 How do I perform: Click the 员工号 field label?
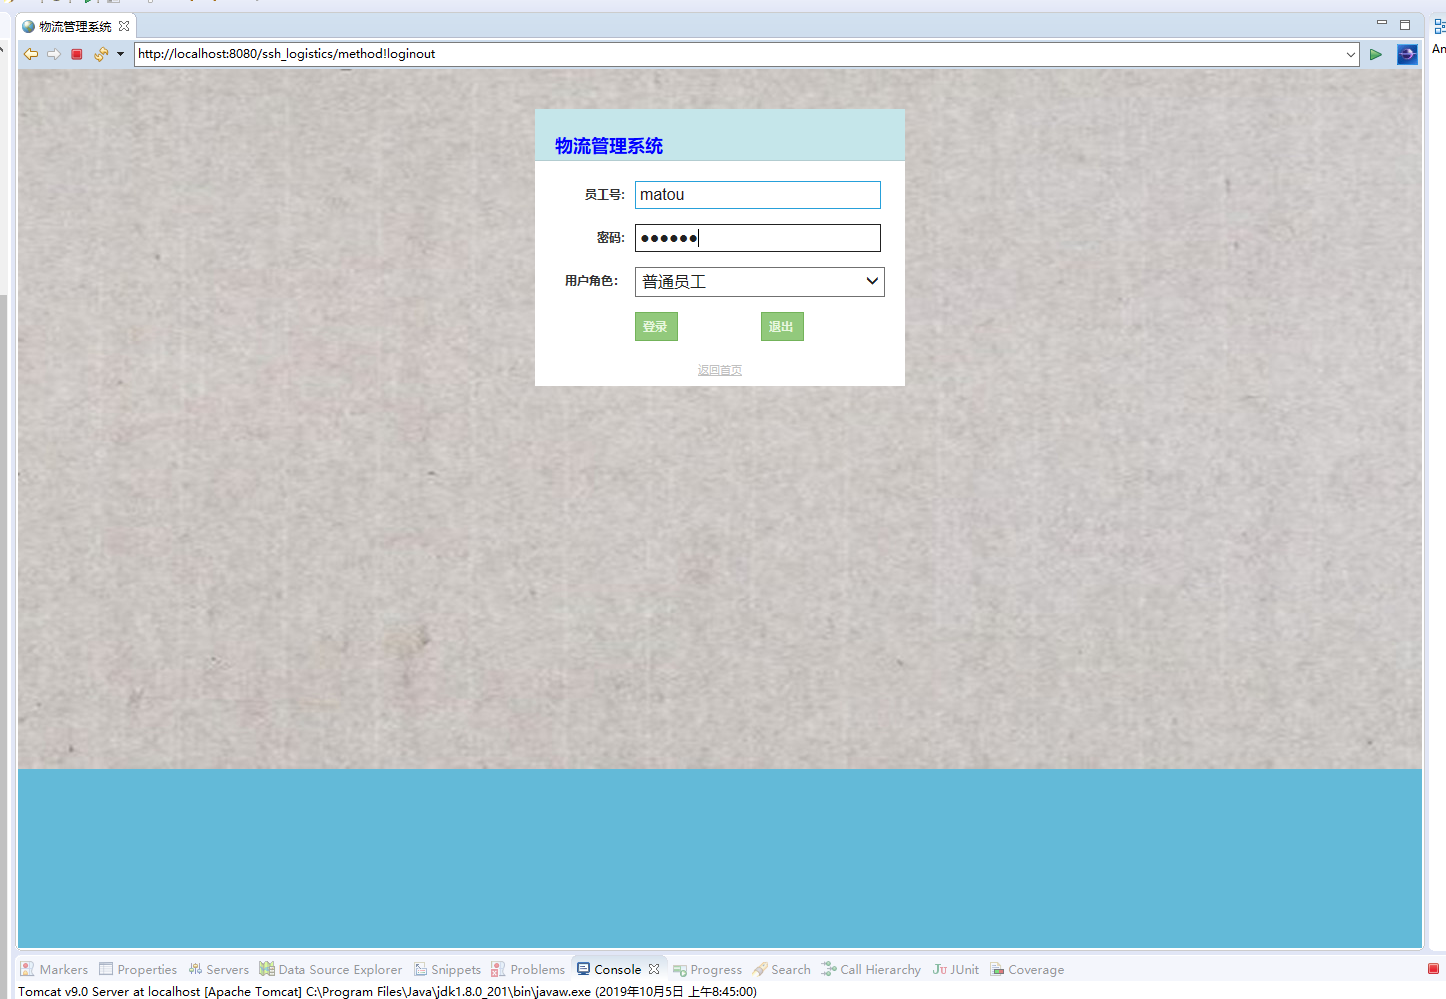pyautogui.click(x=605, y=195)
